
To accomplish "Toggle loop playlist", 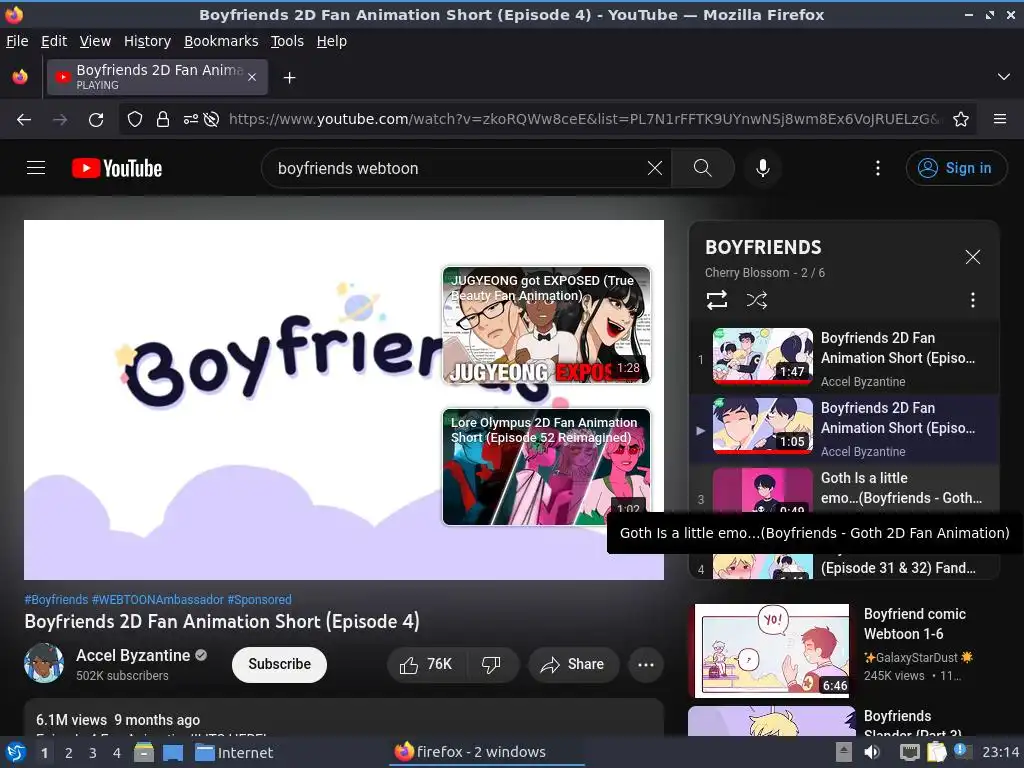I will click(716, 300).
